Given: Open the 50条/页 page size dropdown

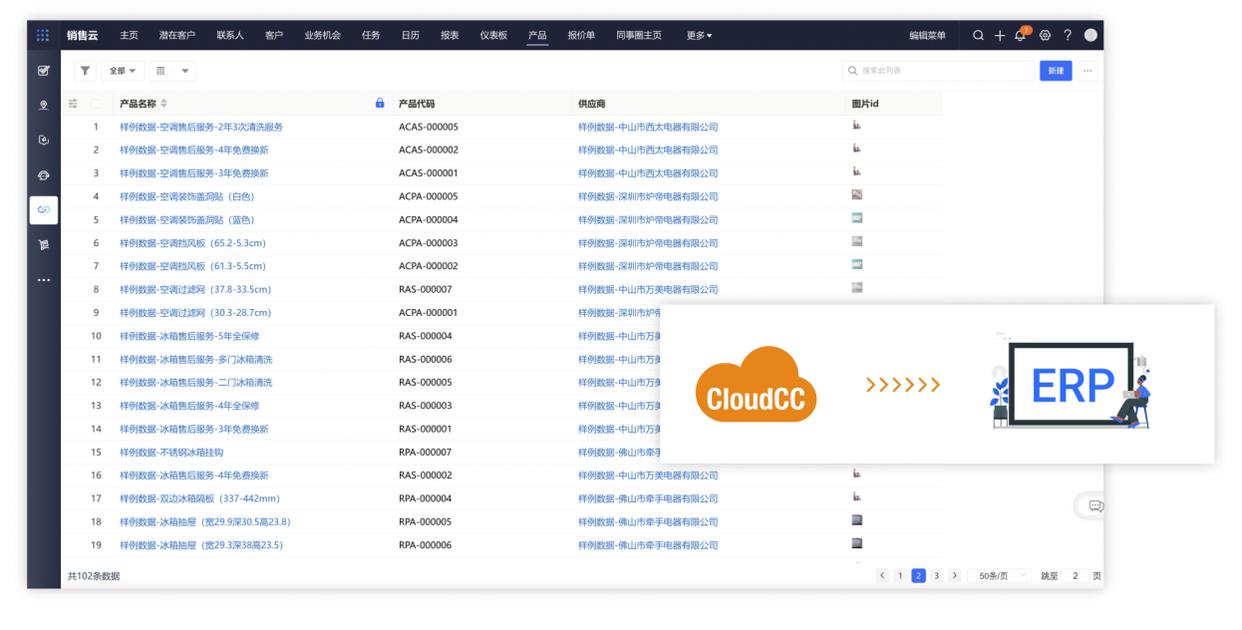Looking at the screenshot, I should tap(1001, 576).
